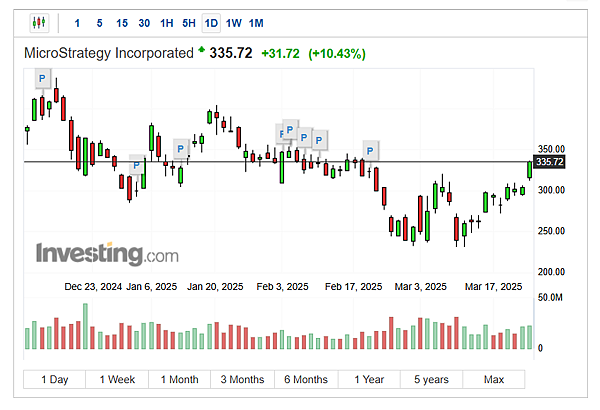Screen dimensions: 600x410
Task: Switch to the 15 minute interval
Action: click(x=122, y=23)
